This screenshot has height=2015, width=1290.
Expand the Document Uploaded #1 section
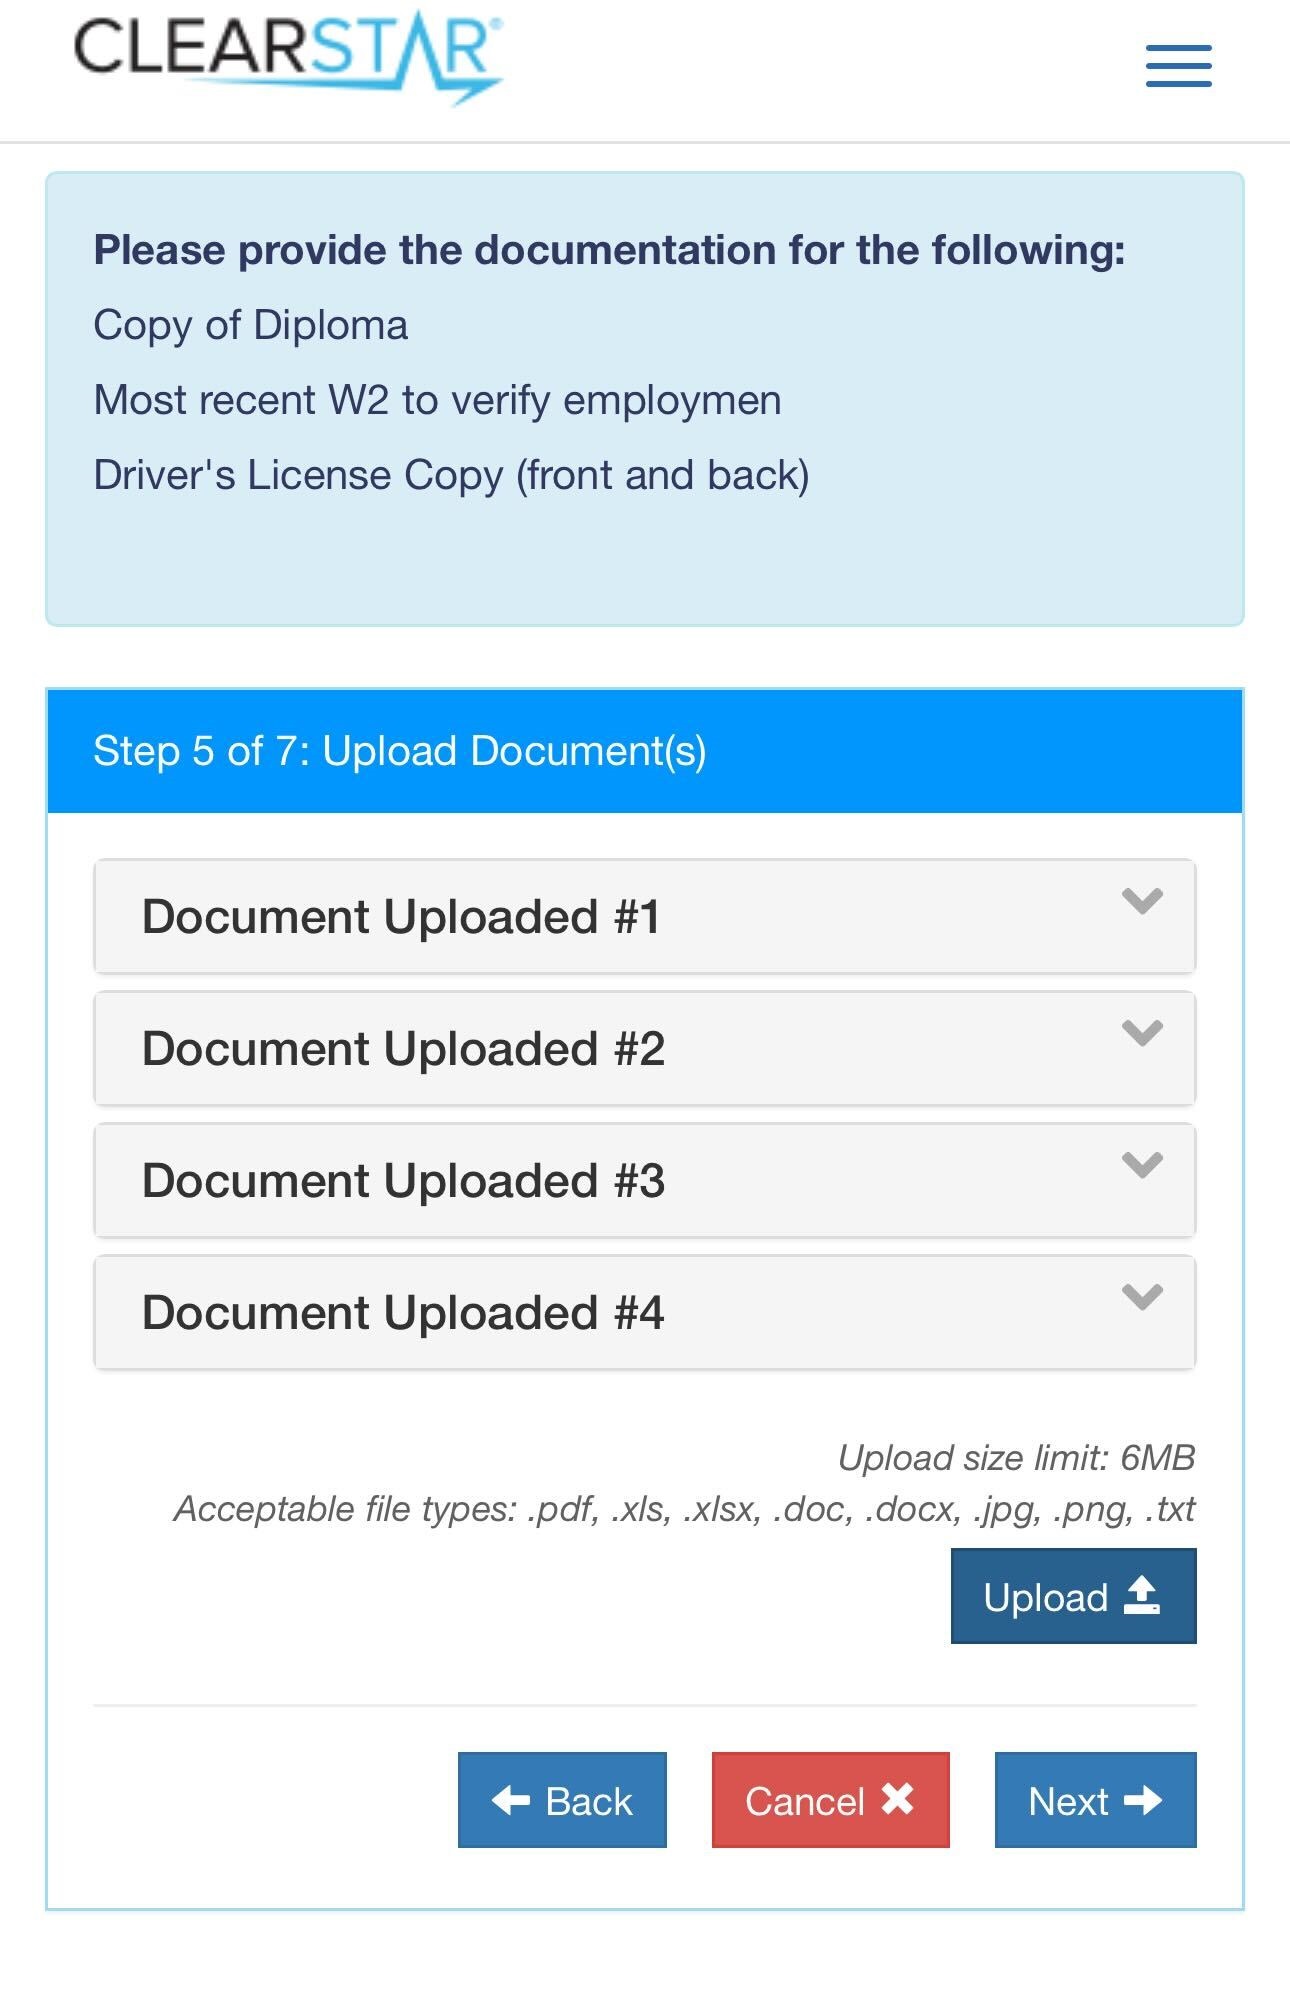pos(645,915)
